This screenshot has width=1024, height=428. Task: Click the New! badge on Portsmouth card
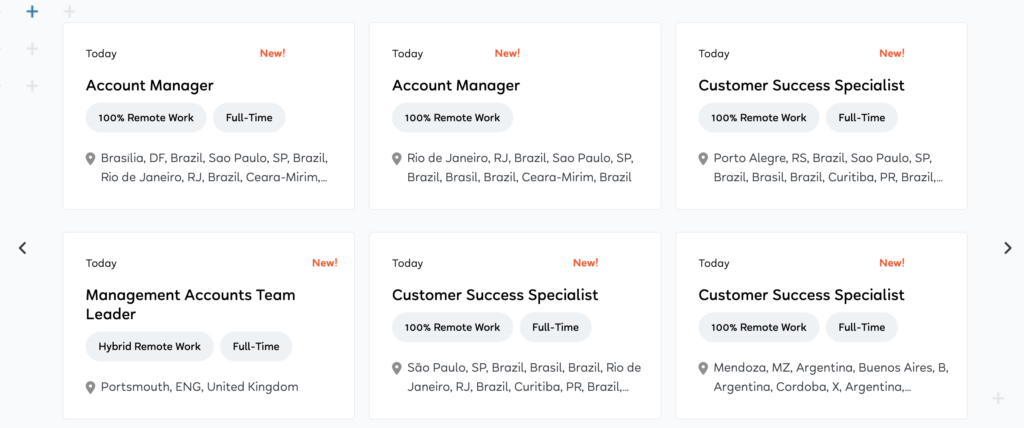tap(324, 263)
